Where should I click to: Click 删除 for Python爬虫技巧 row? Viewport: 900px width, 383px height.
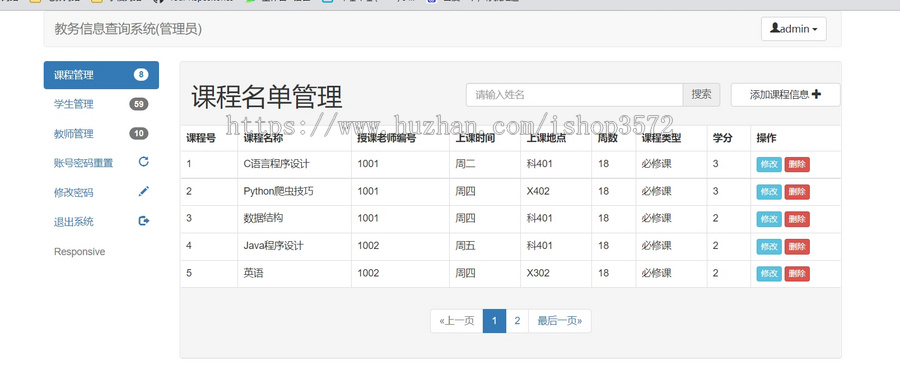tap(797, 192)
